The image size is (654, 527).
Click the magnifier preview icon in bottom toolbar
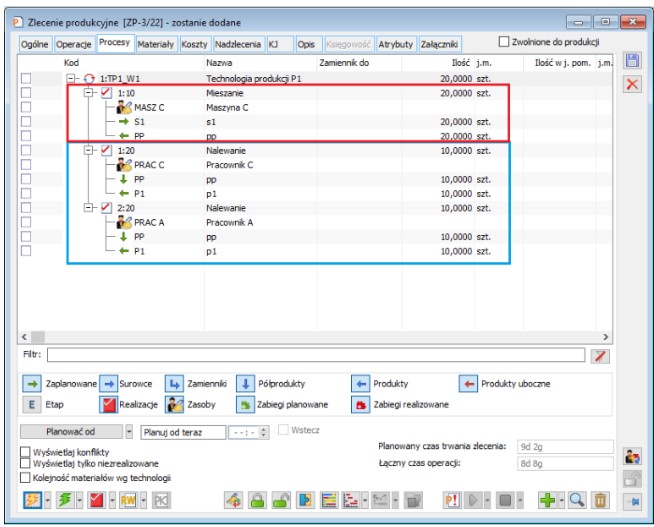[x=577, y=500]
